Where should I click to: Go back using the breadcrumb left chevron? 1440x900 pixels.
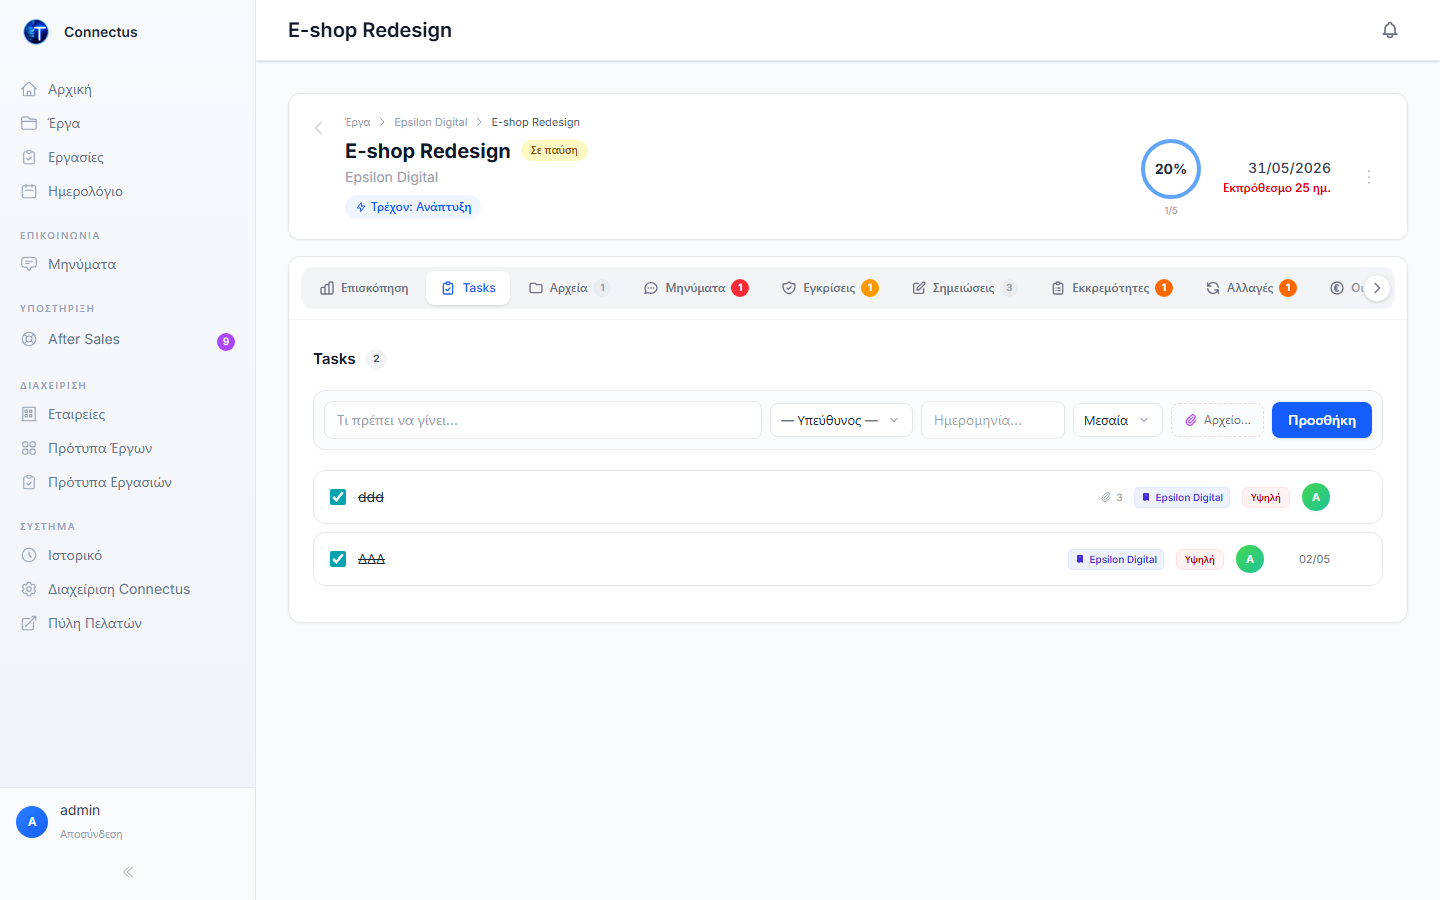(x=319, y=128)
